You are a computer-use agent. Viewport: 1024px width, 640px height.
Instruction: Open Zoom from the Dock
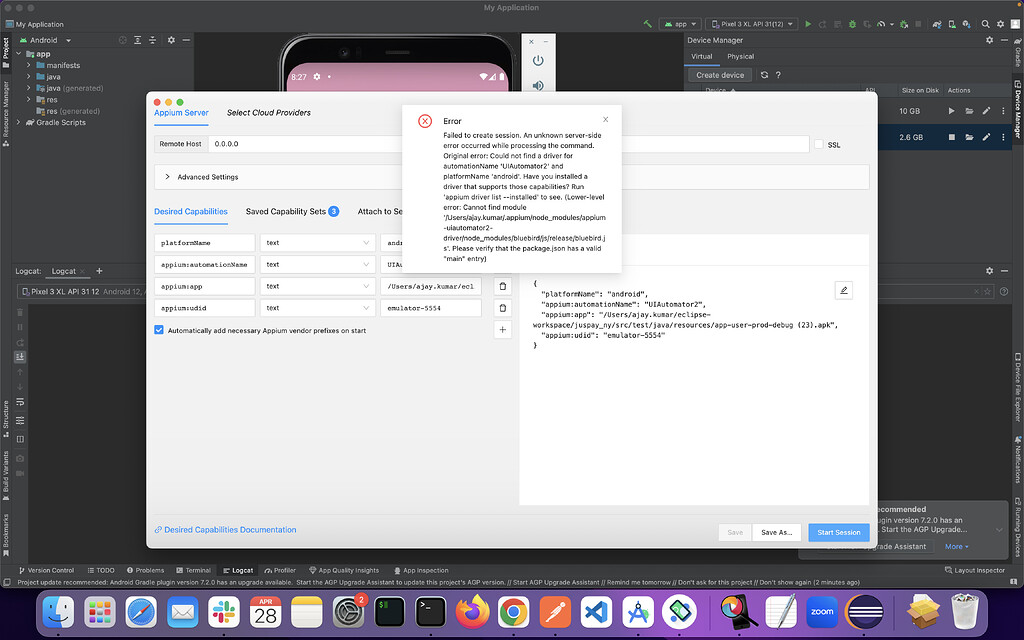click(821, 611)
